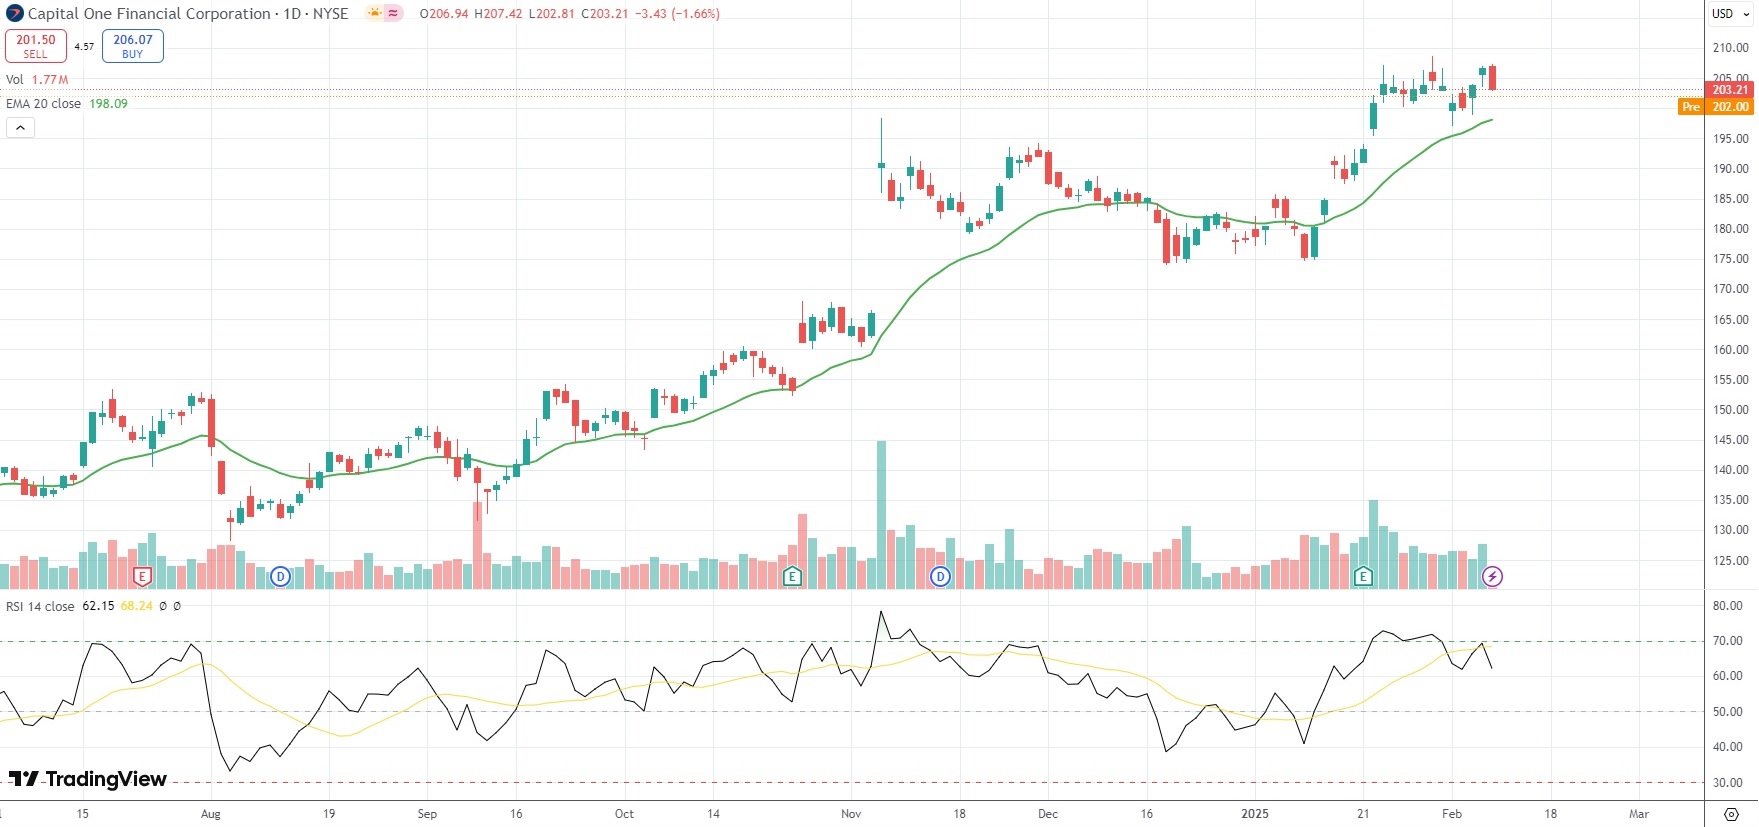This screenshot has height=827, width=1759.
Task: Click the Sep label on time axis
Action: pyautogui.click(x=427, y=814)
